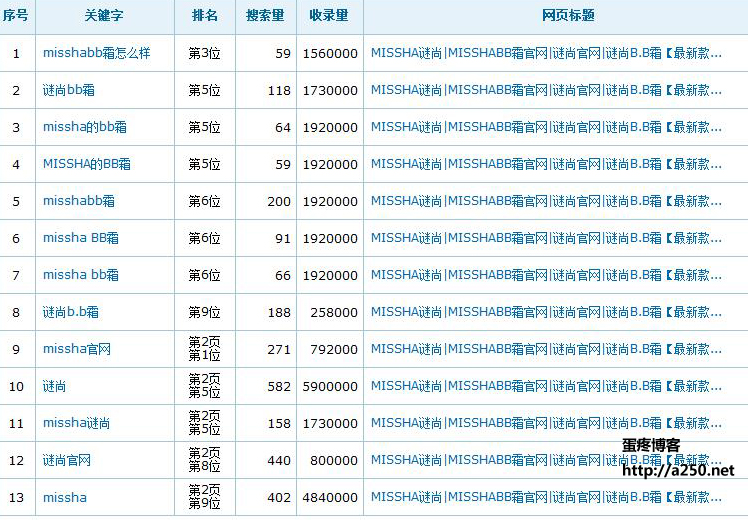
Task: Select search volume 582 in row 10
Action: tap(279, 386)
